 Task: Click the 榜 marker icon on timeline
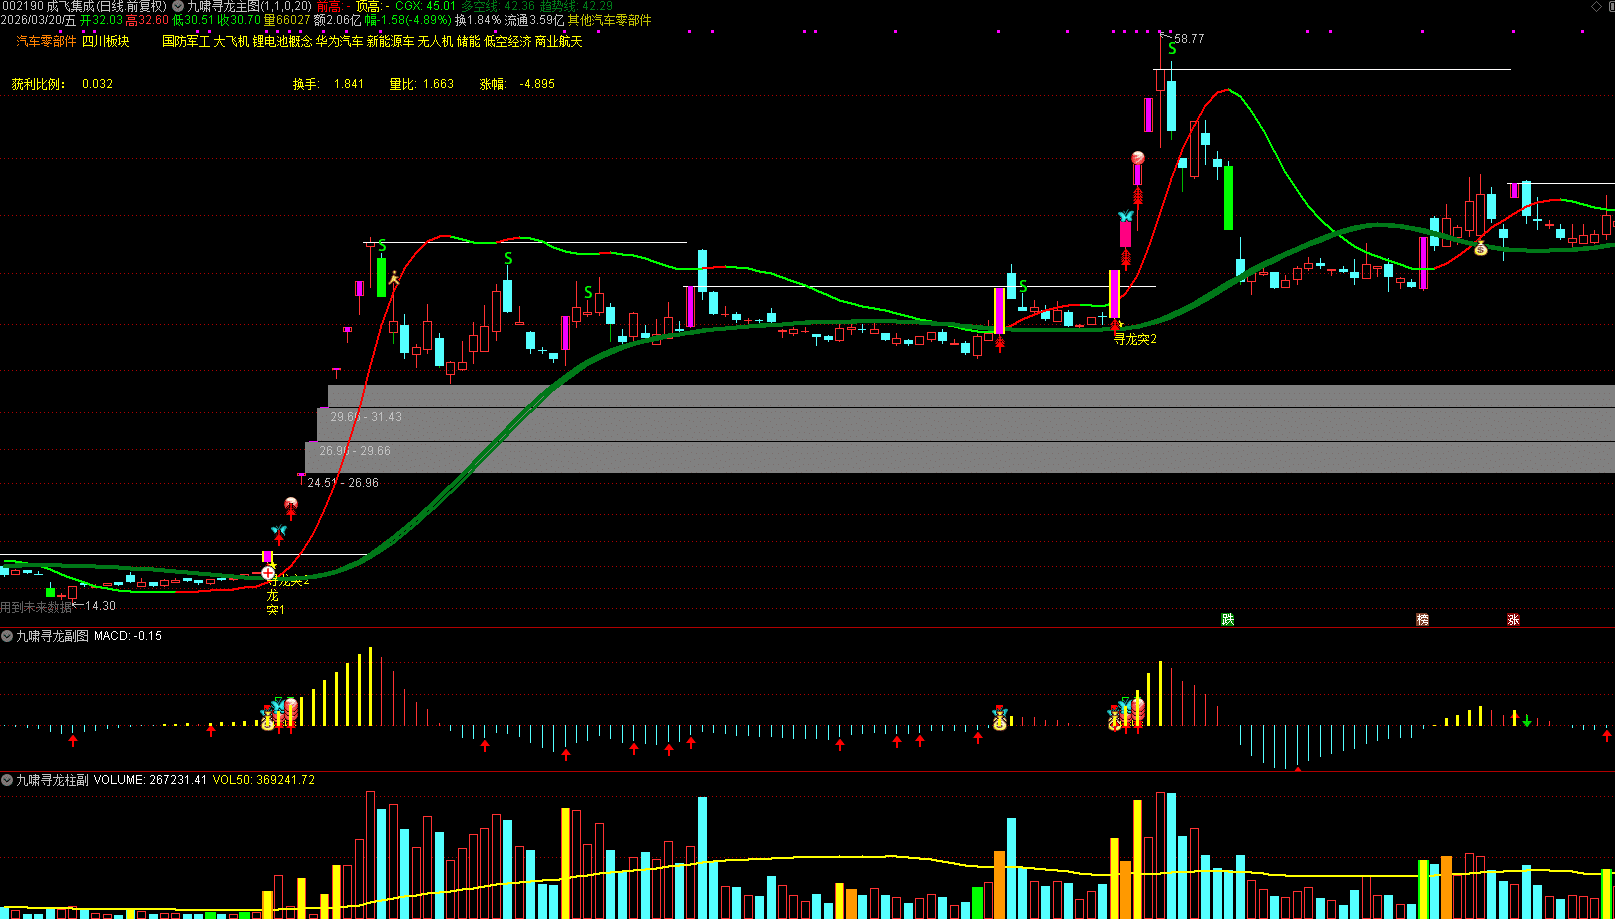pos(1422,620)
